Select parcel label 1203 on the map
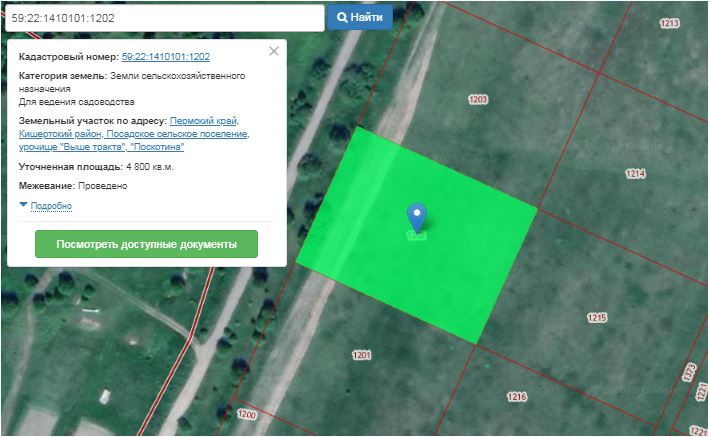 pos(478,99)
